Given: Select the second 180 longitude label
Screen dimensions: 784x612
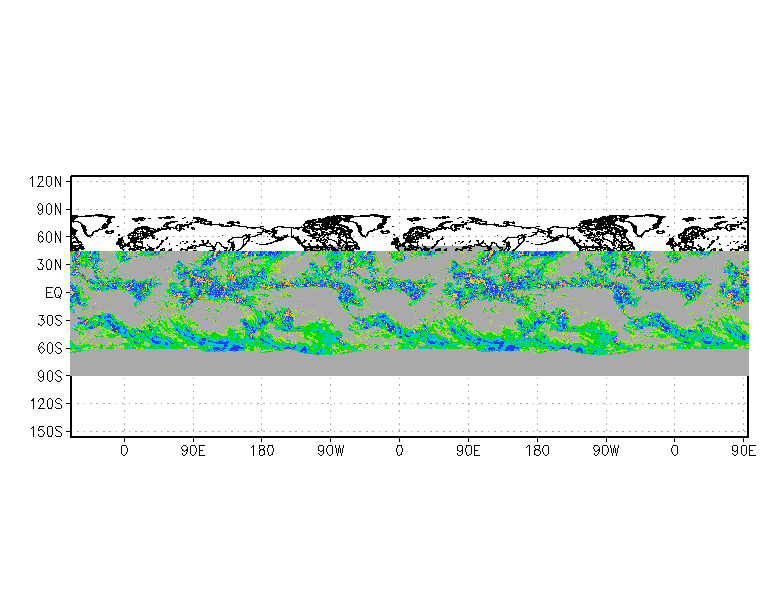Looking at the screenshot, I should pyautogui.click(x=537, y=451).
